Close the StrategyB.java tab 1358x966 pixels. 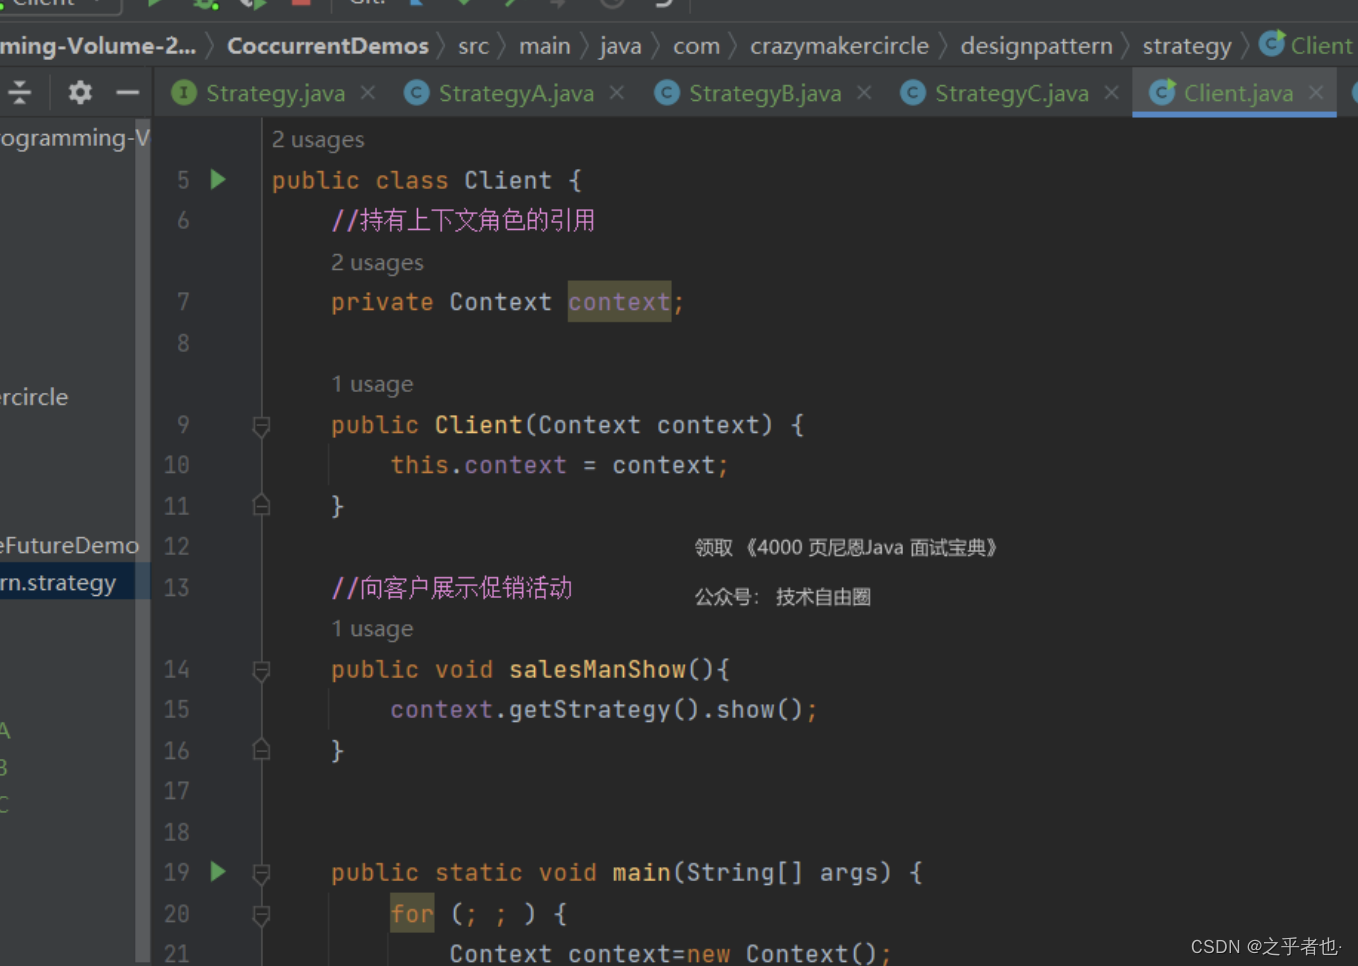(864, 93)
